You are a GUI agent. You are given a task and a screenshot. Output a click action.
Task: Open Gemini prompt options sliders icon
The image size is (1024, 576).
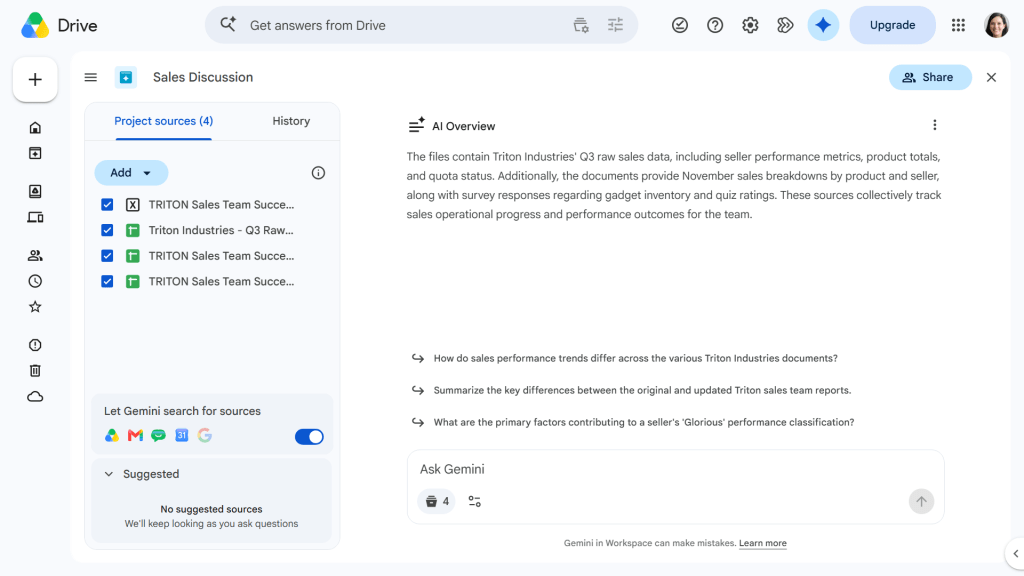475,502
